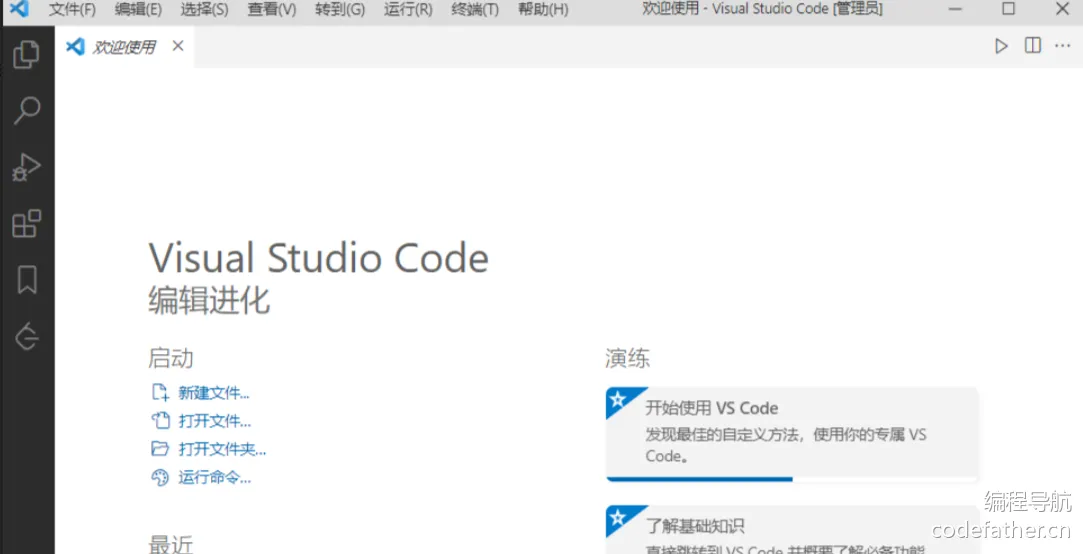Click the Visual Studio Code heading
This screenshot has height=554, width=1083.
(318, 258)
